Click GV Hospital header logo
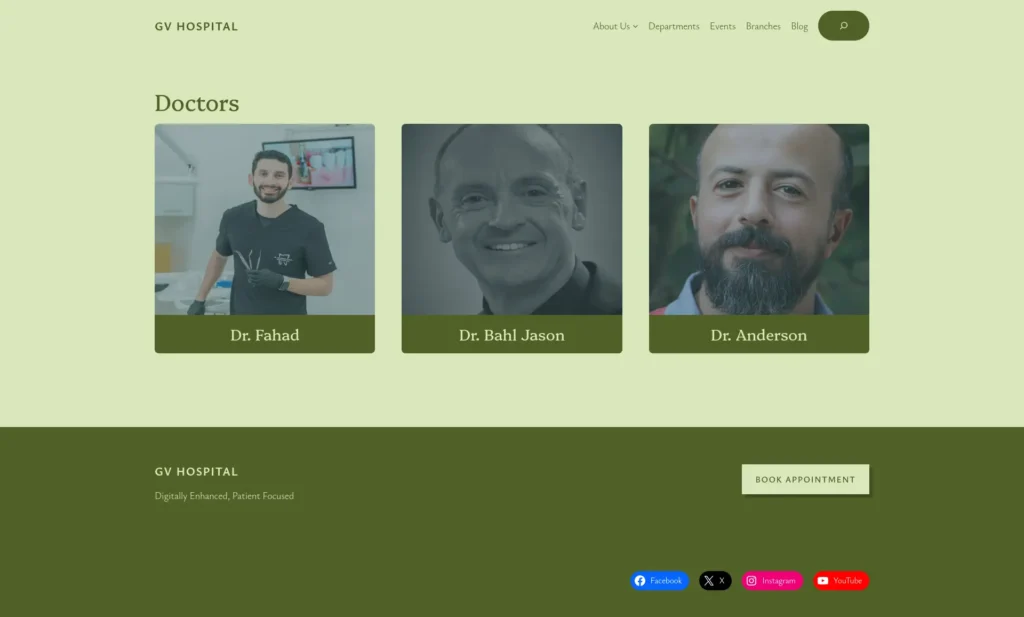This screenshot has height=617, width=1024. pyautogui.click(x=196, y=27)
